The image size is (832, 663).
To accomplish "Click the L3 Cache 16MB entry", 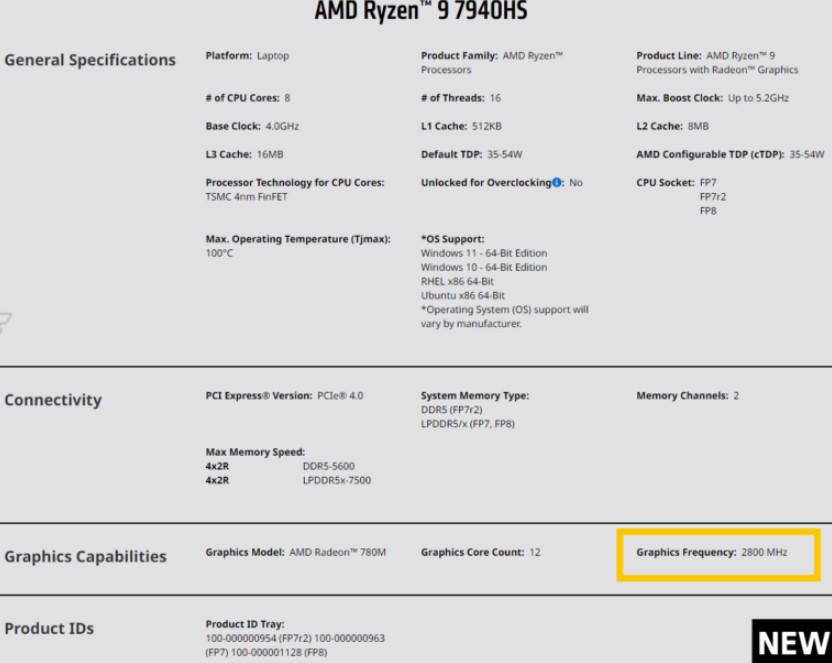I will pyautogui.click(x=244, y=154).
